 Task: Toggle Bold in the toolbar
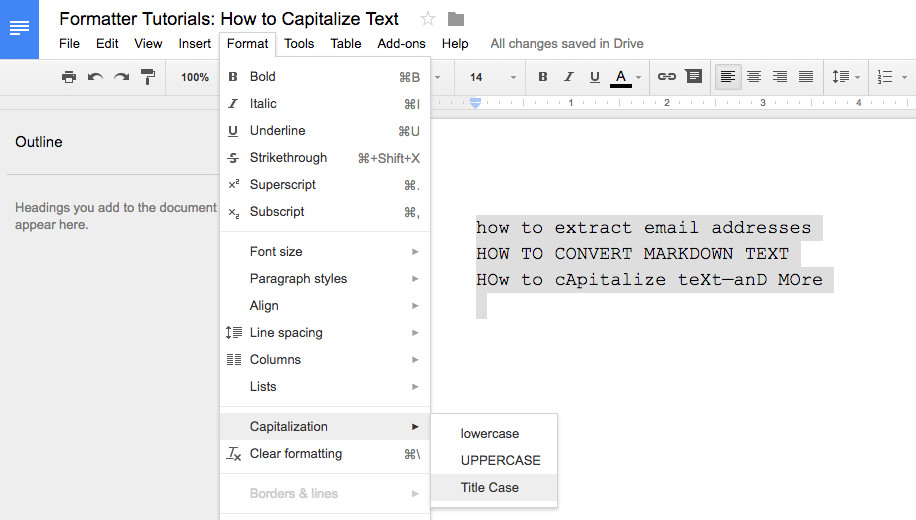pyautogui.click(x=543, y=77)
